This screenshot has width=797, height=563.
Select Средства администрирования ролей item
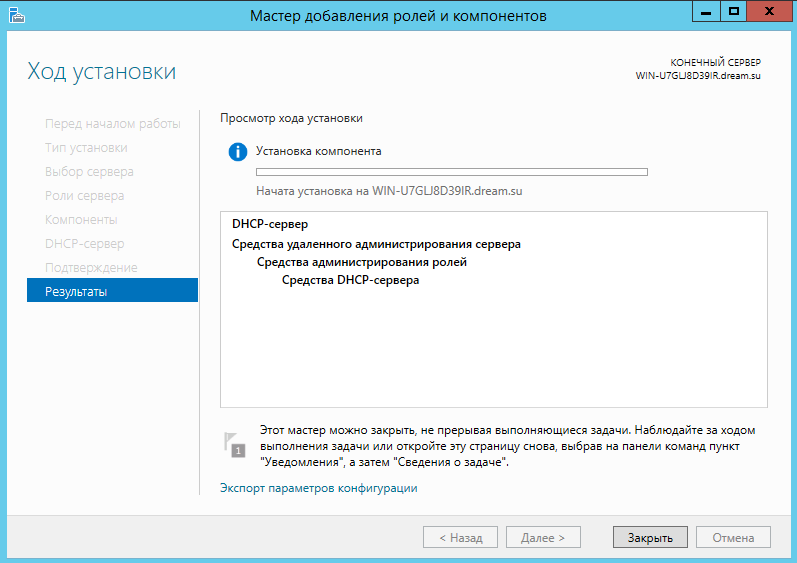click(x=361, y=262)
